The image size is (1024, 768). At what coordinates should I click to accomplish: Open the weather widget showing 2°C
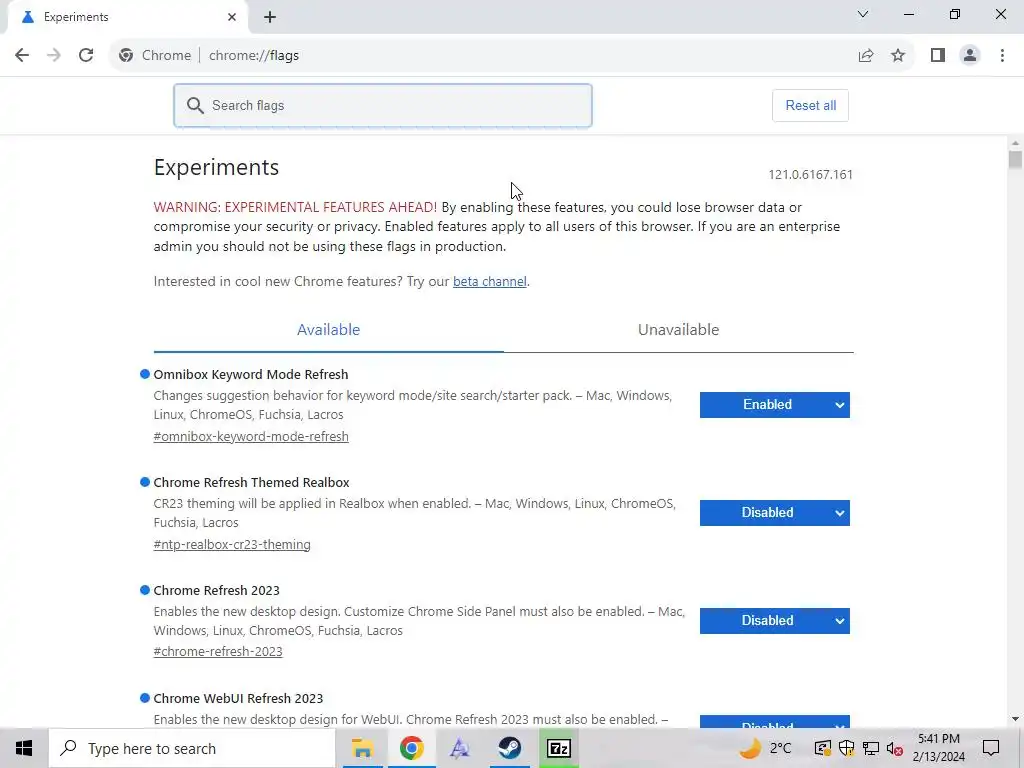765,748
